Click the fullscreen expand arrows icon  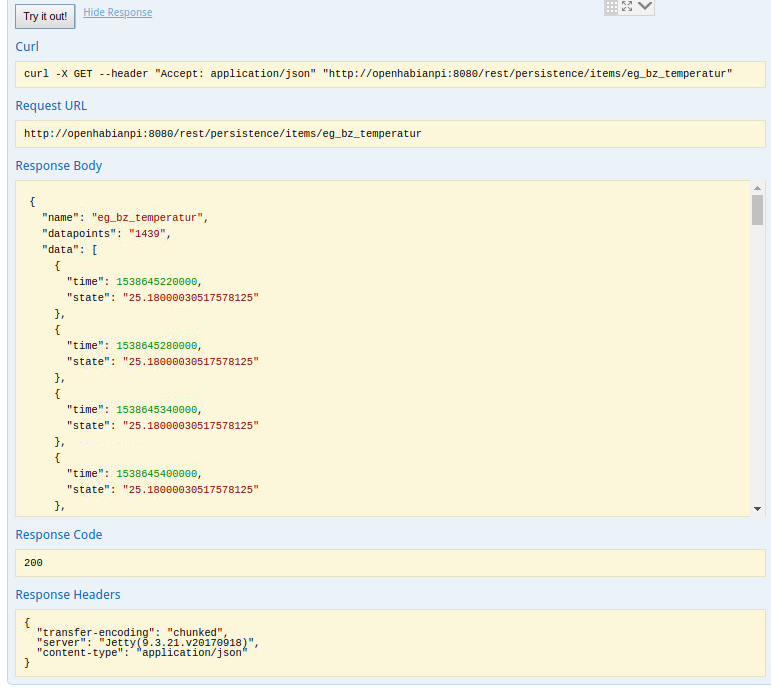[x=627, y=6]
